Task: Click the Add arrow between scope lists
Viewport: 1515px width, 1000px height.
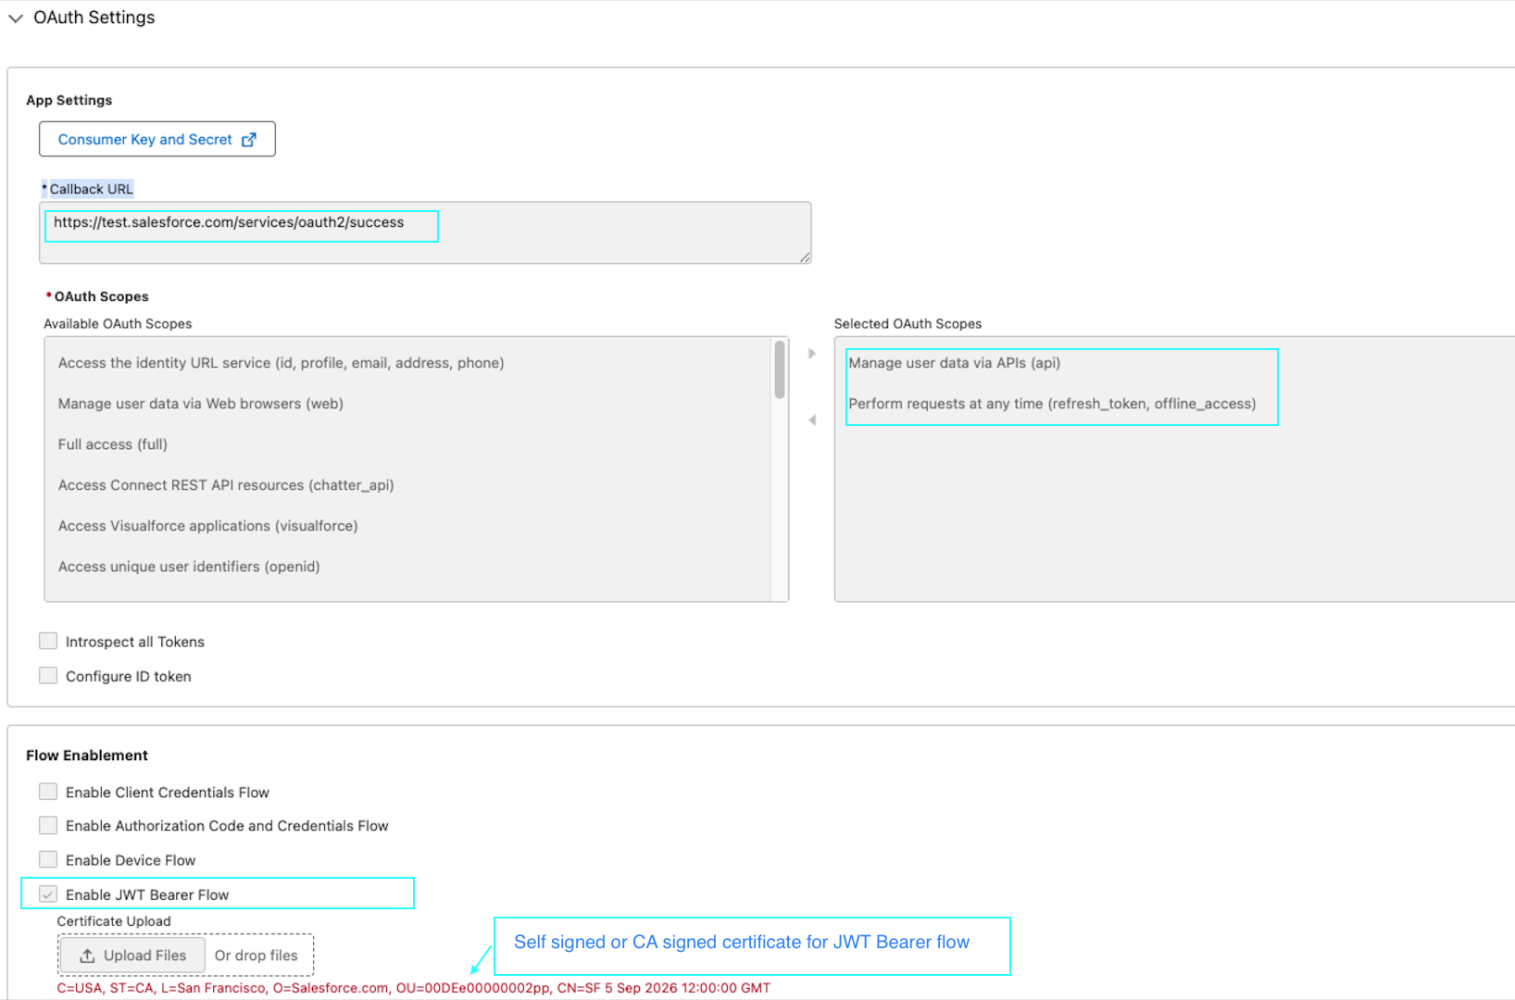Action: pyautogui.click(x=812, y=353)
